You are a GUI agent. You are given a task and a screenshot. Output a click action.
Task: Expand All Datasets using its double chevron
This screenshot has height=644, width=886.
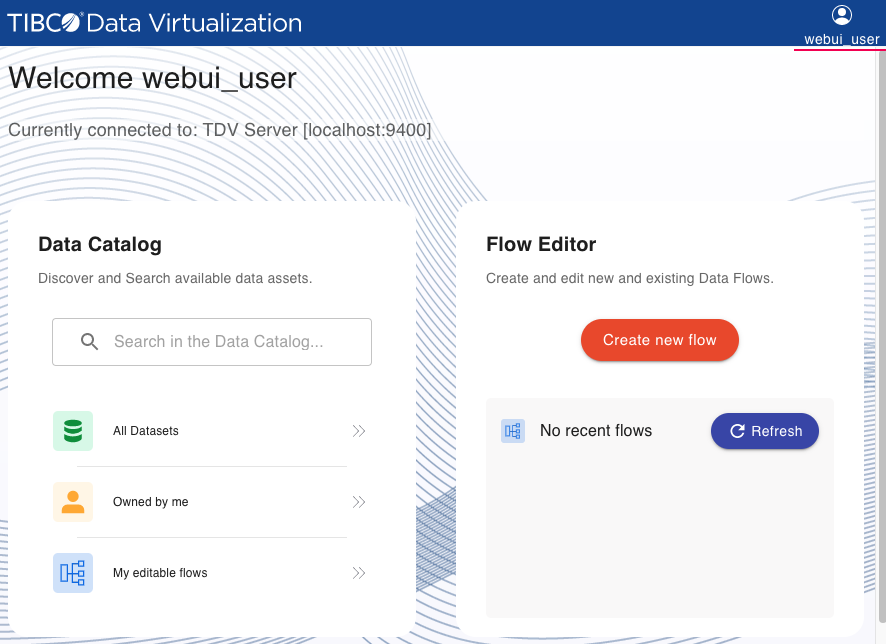[359, 431]
